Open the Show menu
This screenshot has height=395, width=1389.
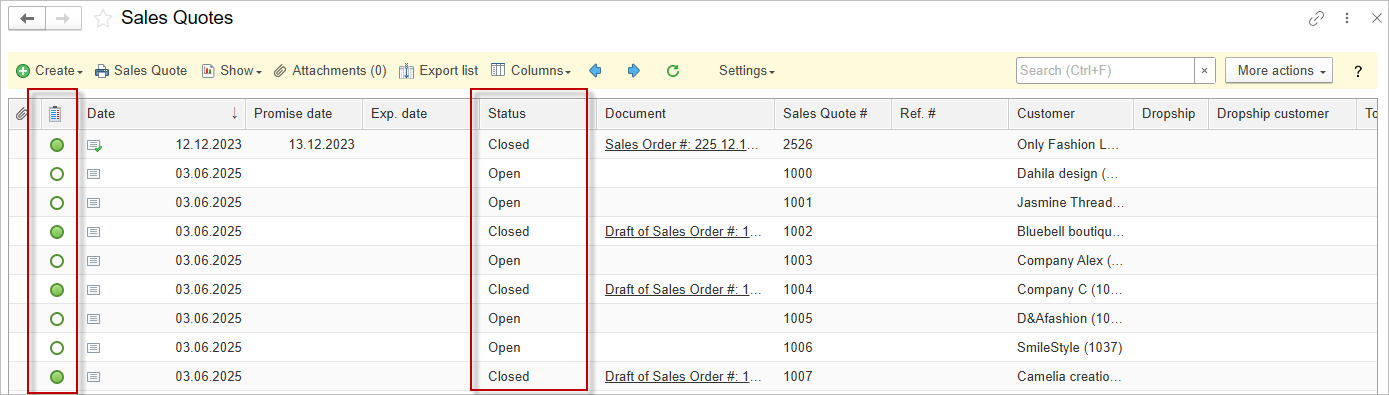pos(231,71)
